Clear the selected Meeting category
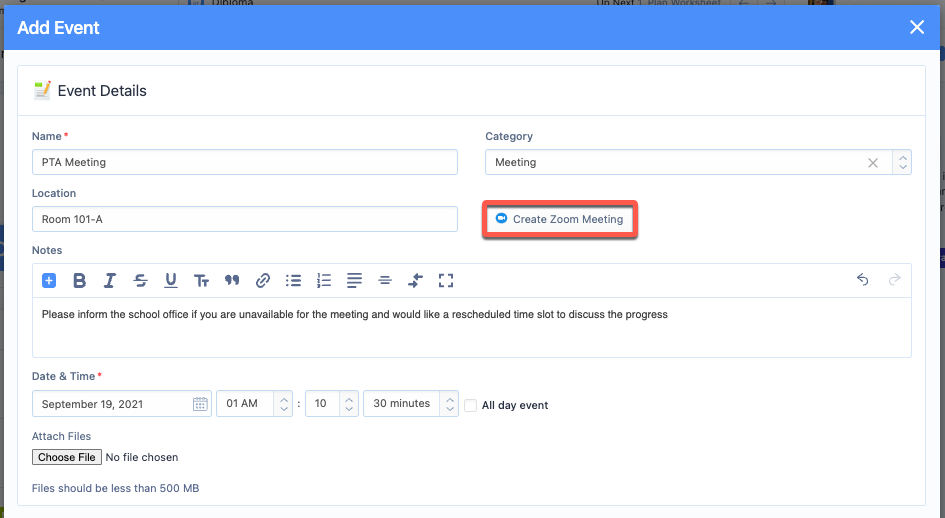 873,163
